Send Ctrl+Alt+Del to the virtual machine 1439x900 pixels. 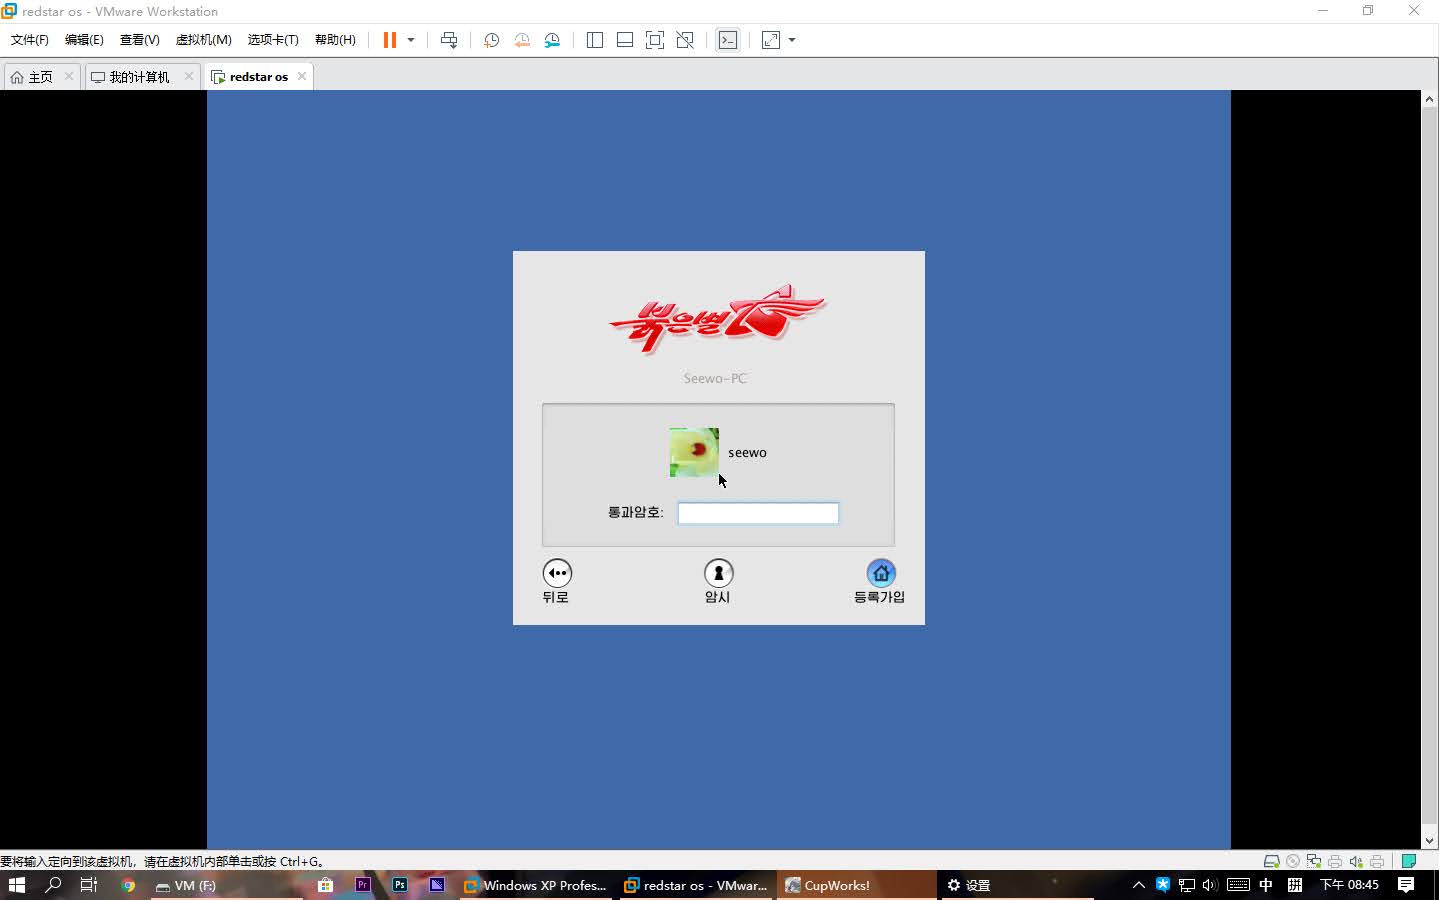pyautogui.click(x=449, y=40)
